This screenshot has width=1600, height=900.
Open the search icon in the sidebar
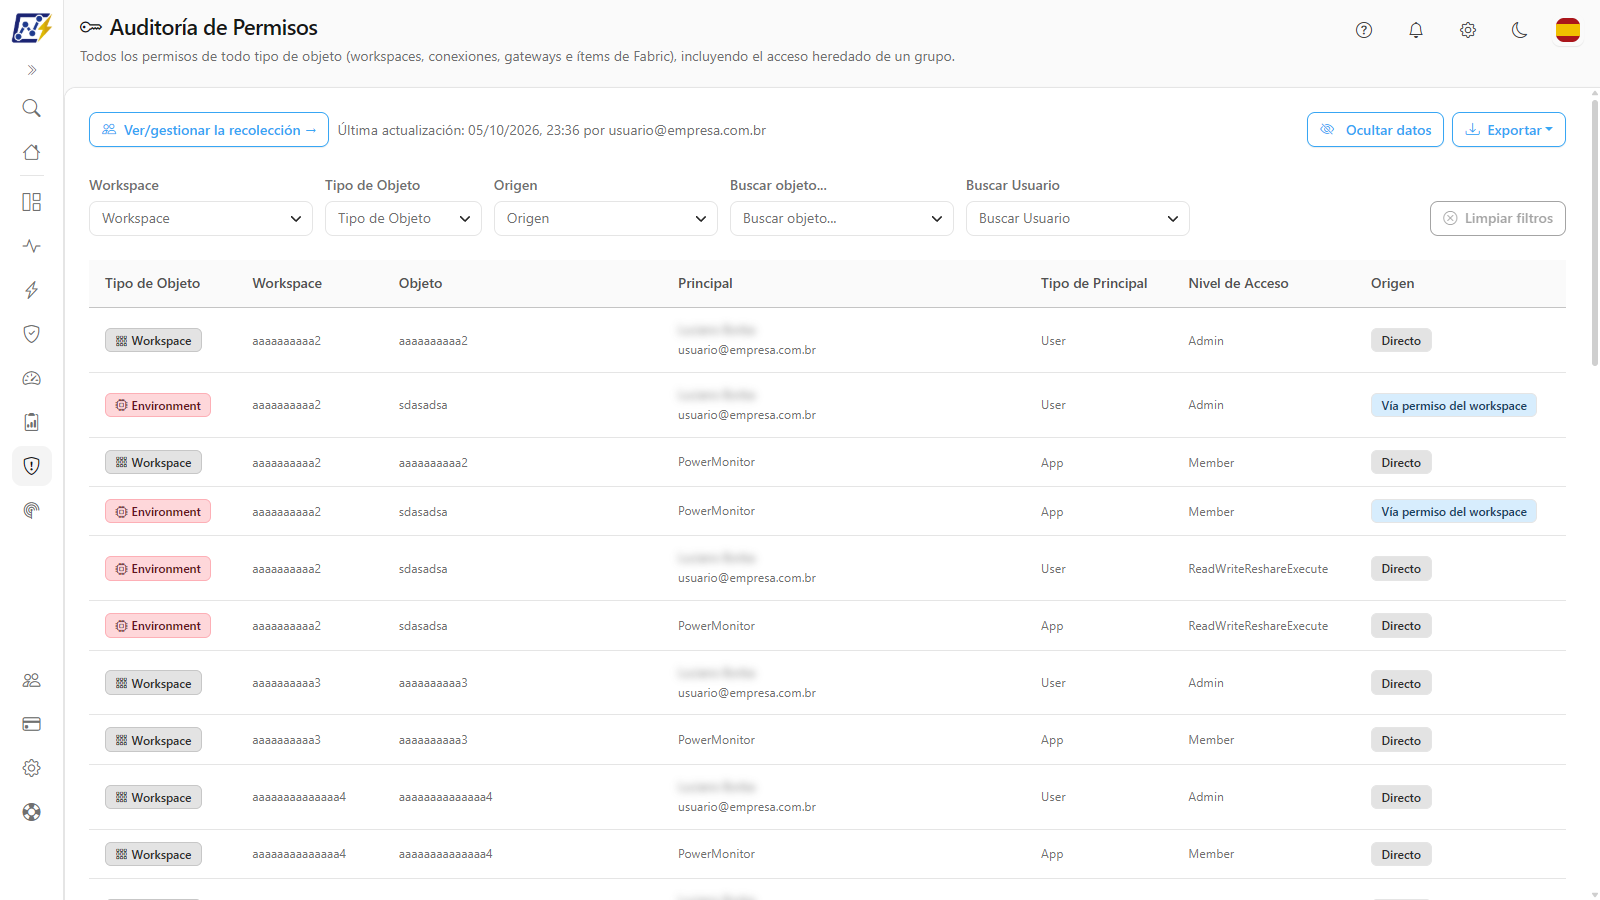pos(32,108)
